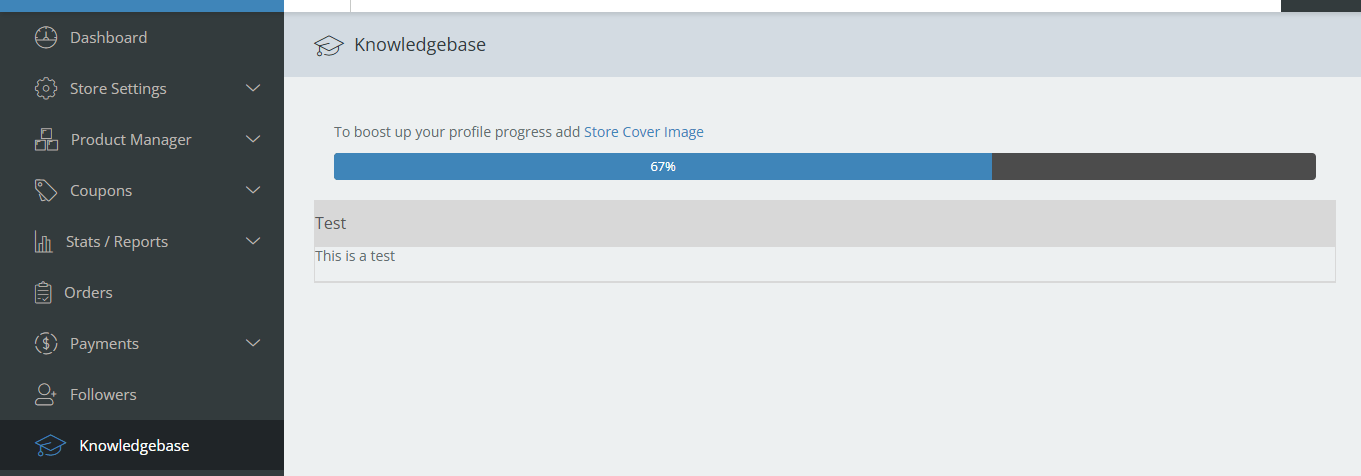Select the Followers menu label
Image resolution: width=1361 pixels, height=476 pixels.
[x=103, y=395]
